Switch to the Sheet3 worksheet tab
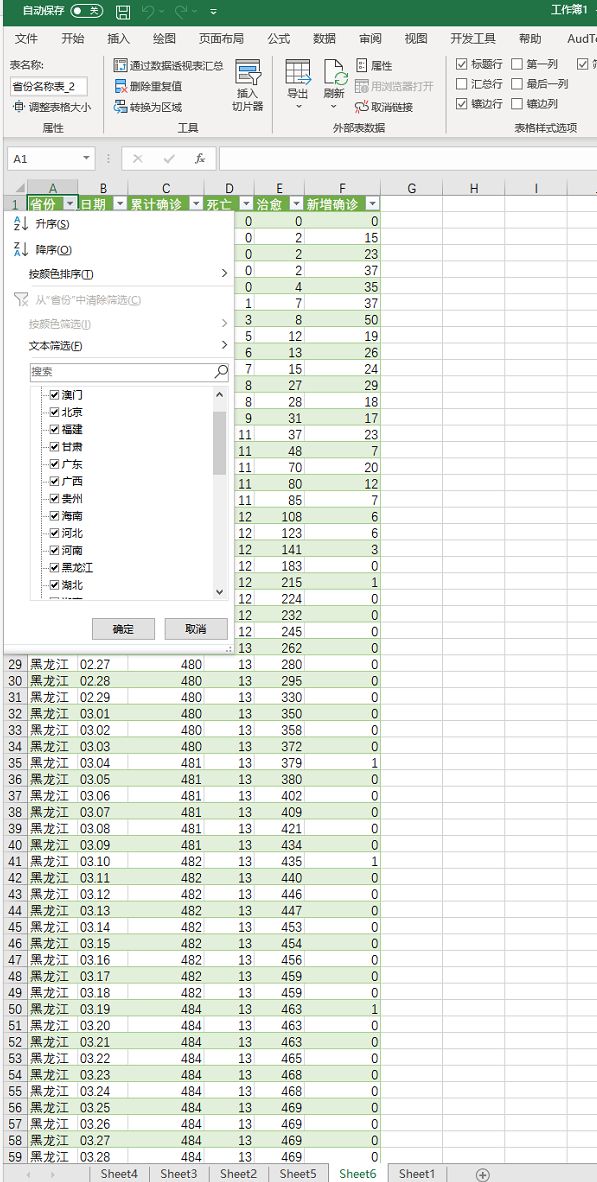This screenshot has width=597, height=1182. coord(179,1174)
